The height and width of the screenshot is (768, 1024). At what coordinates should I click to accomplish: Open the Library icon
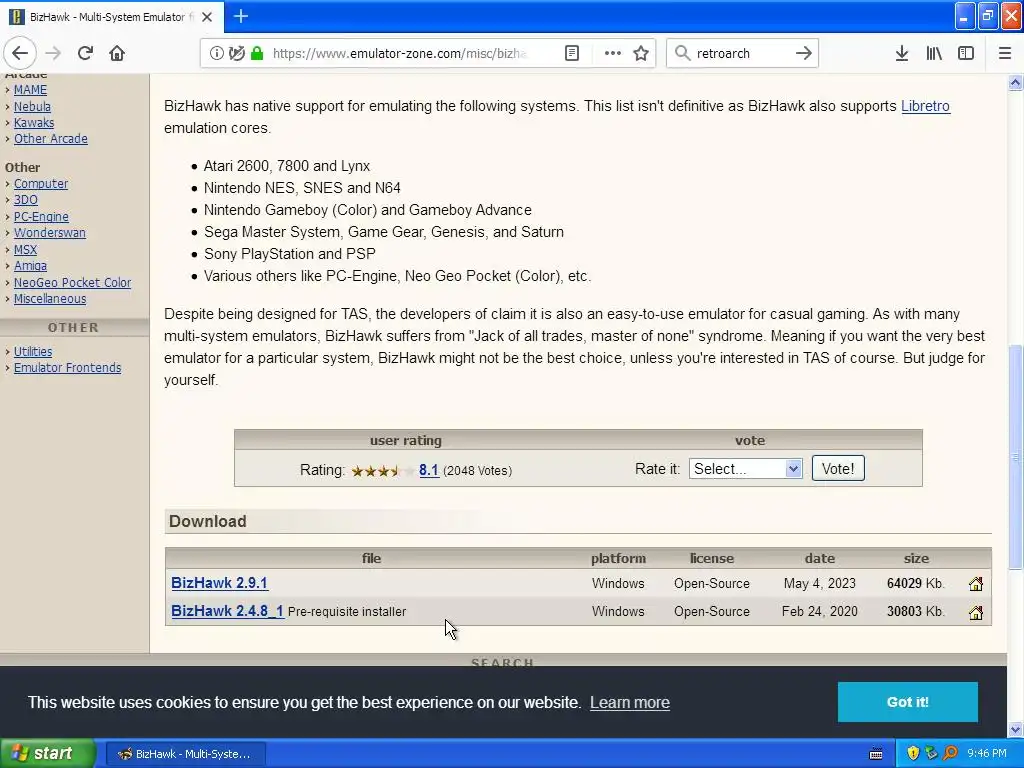tap(934, 53)
